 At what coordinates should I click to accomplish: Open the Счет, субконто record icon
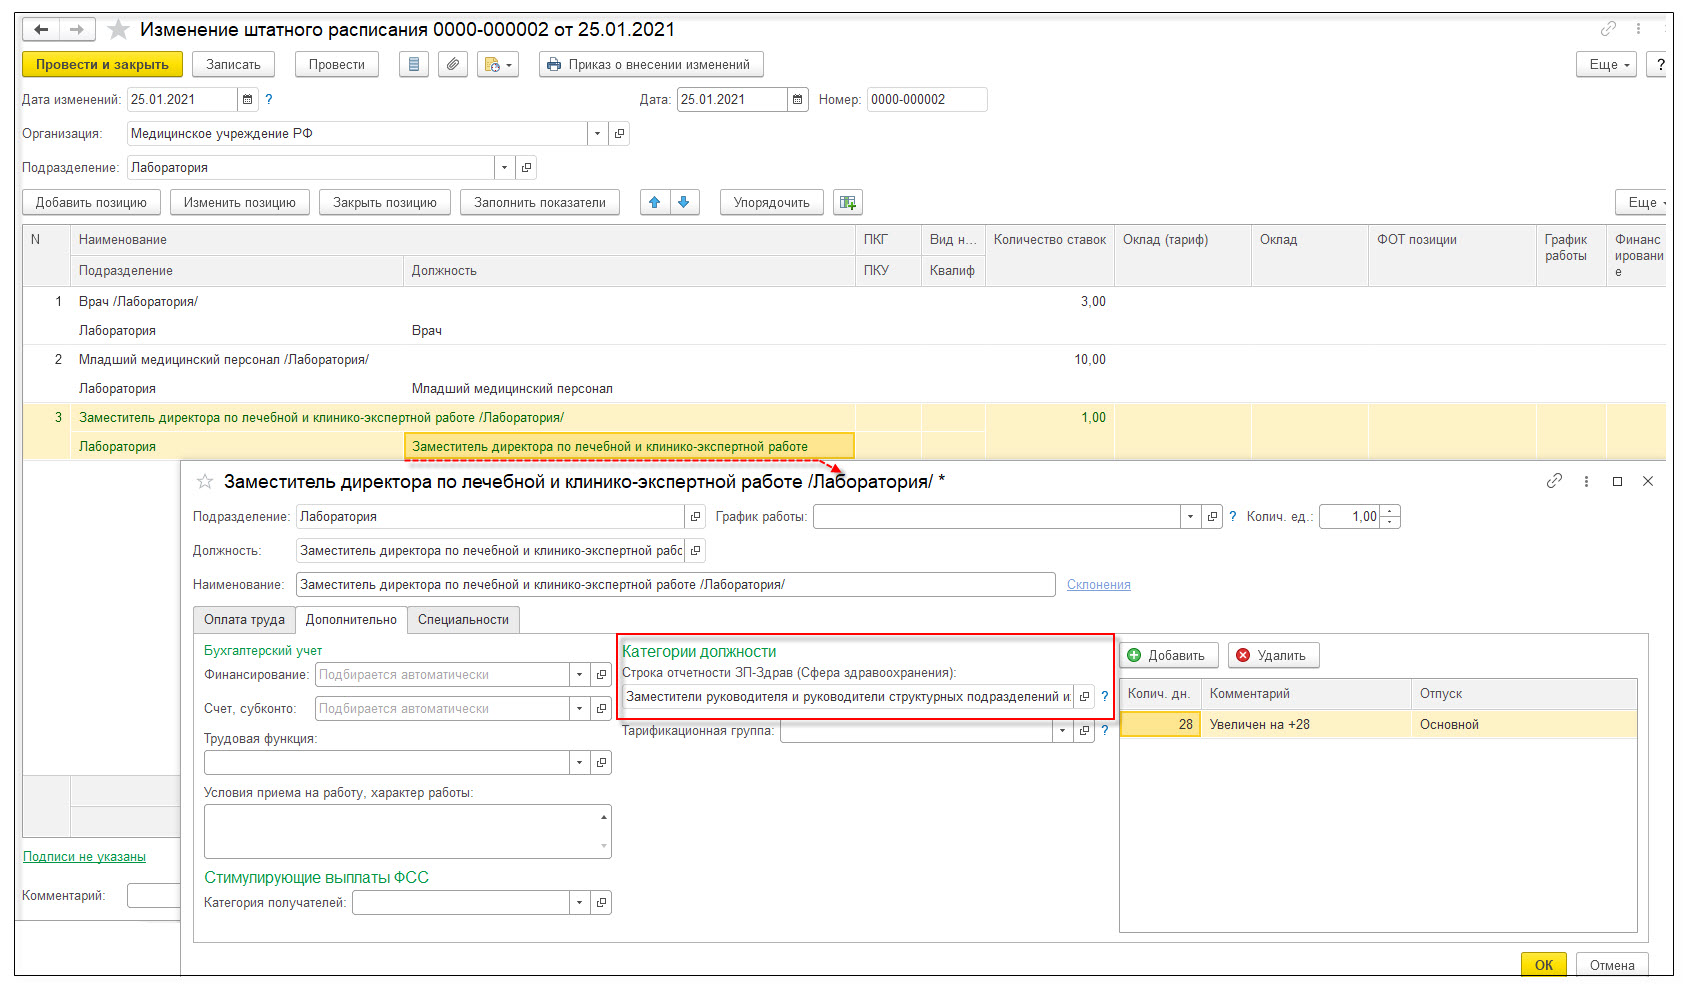pyautogui.click(x=601, y=708)
